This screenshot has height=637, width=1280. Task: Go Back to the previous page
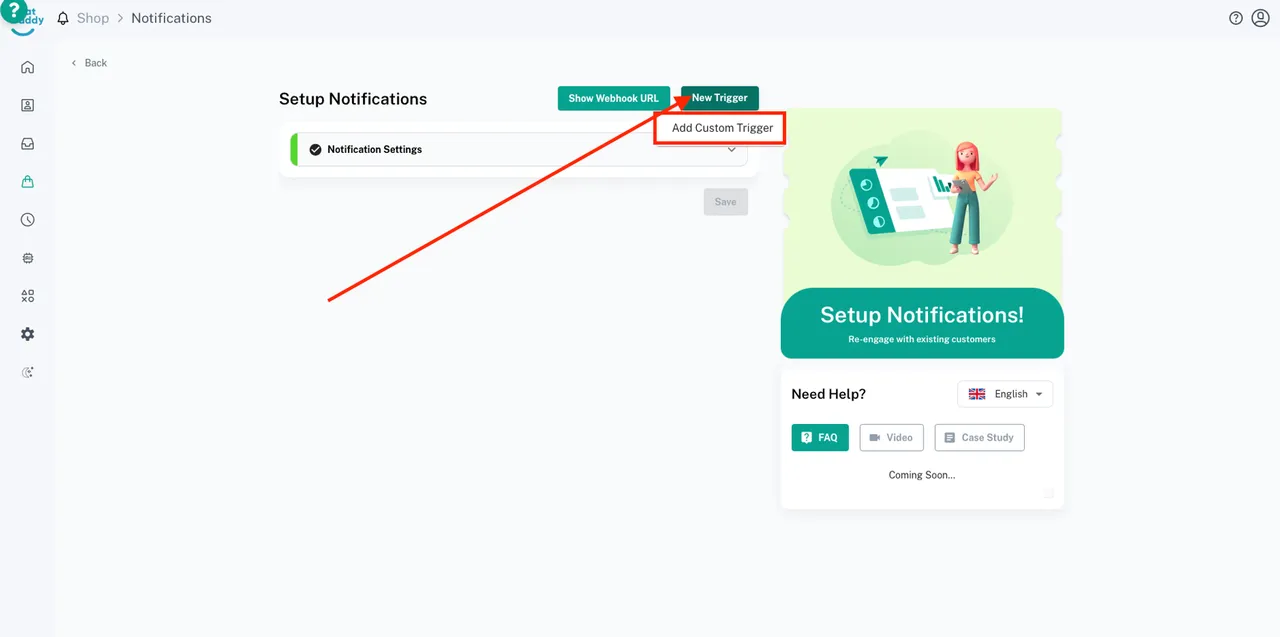pos(90,63)
